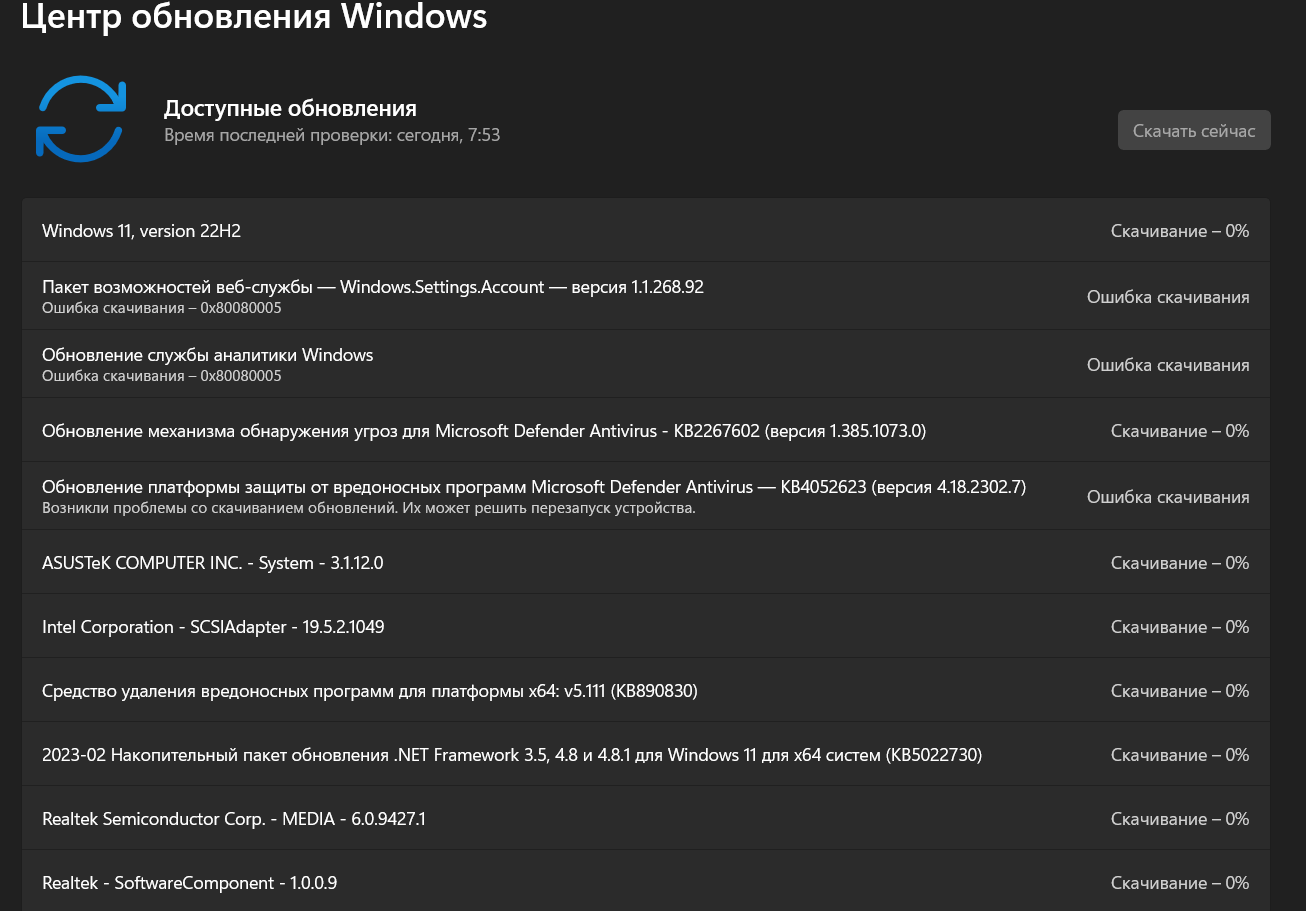Click download status for the KB890830 update
The image size is (1306, 911).
click(1180, 691)
